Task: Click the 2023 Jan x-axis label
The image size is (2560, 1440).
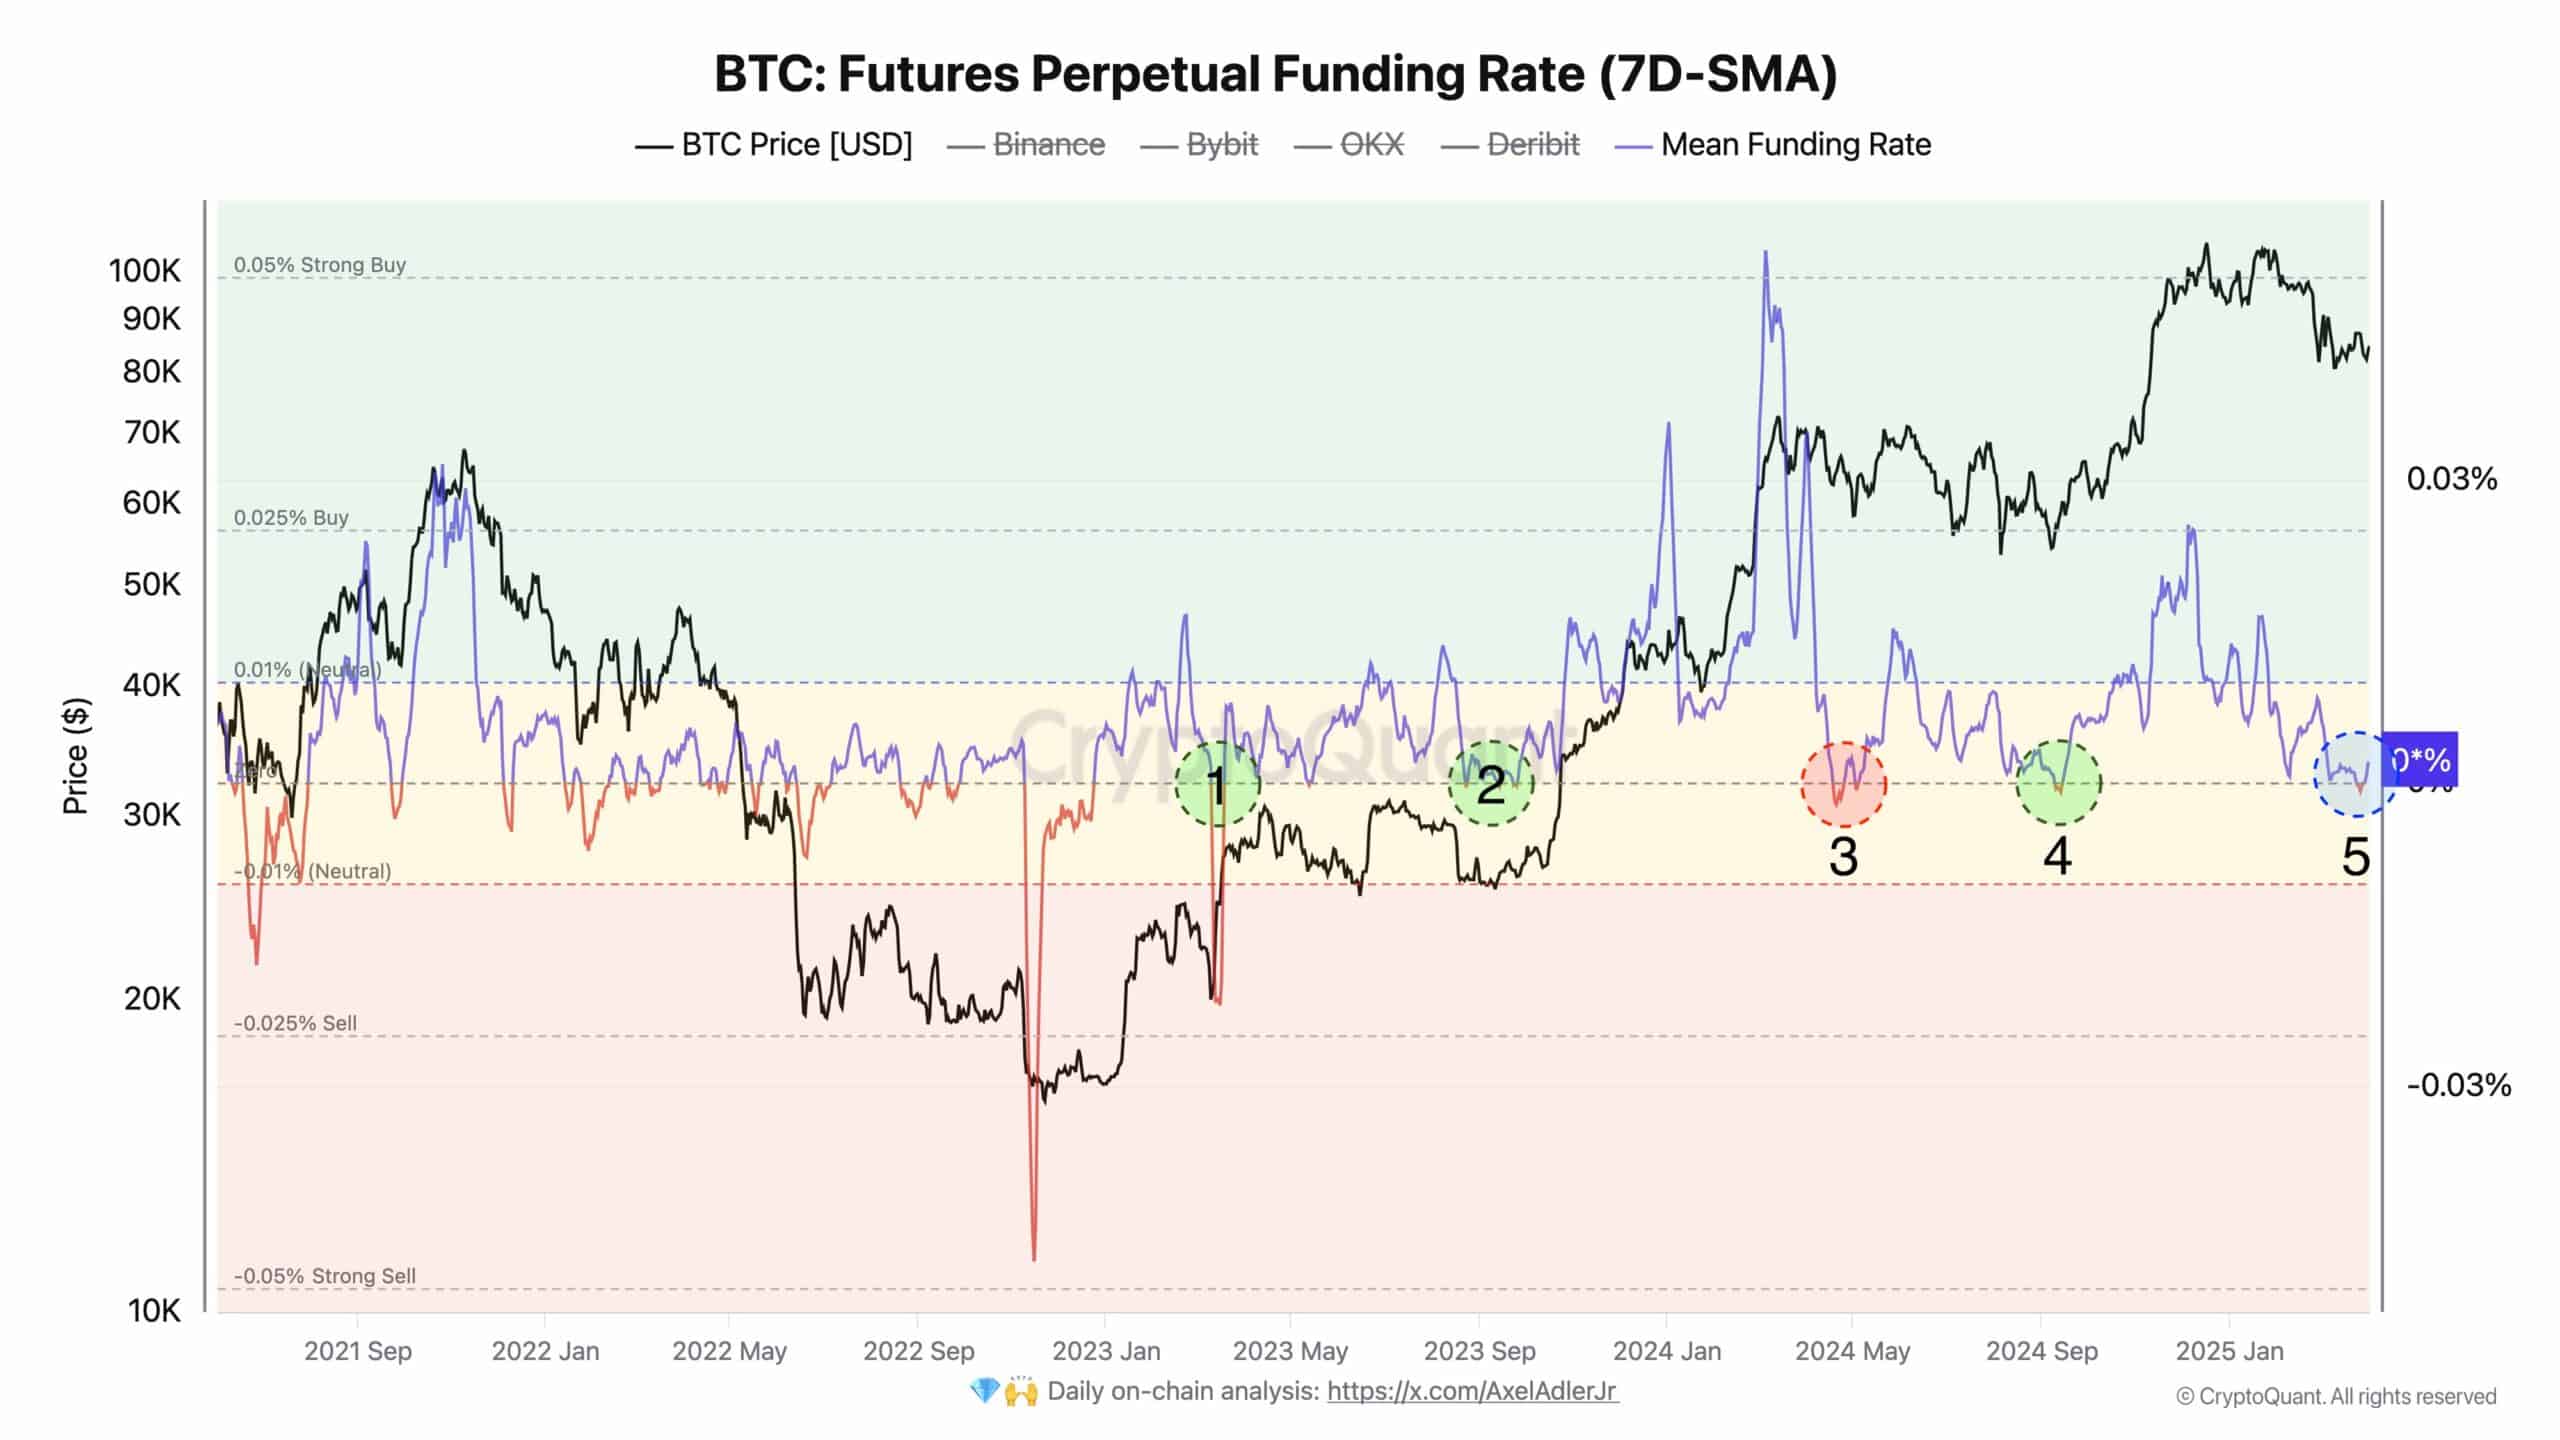Action: point(1106,1351)
